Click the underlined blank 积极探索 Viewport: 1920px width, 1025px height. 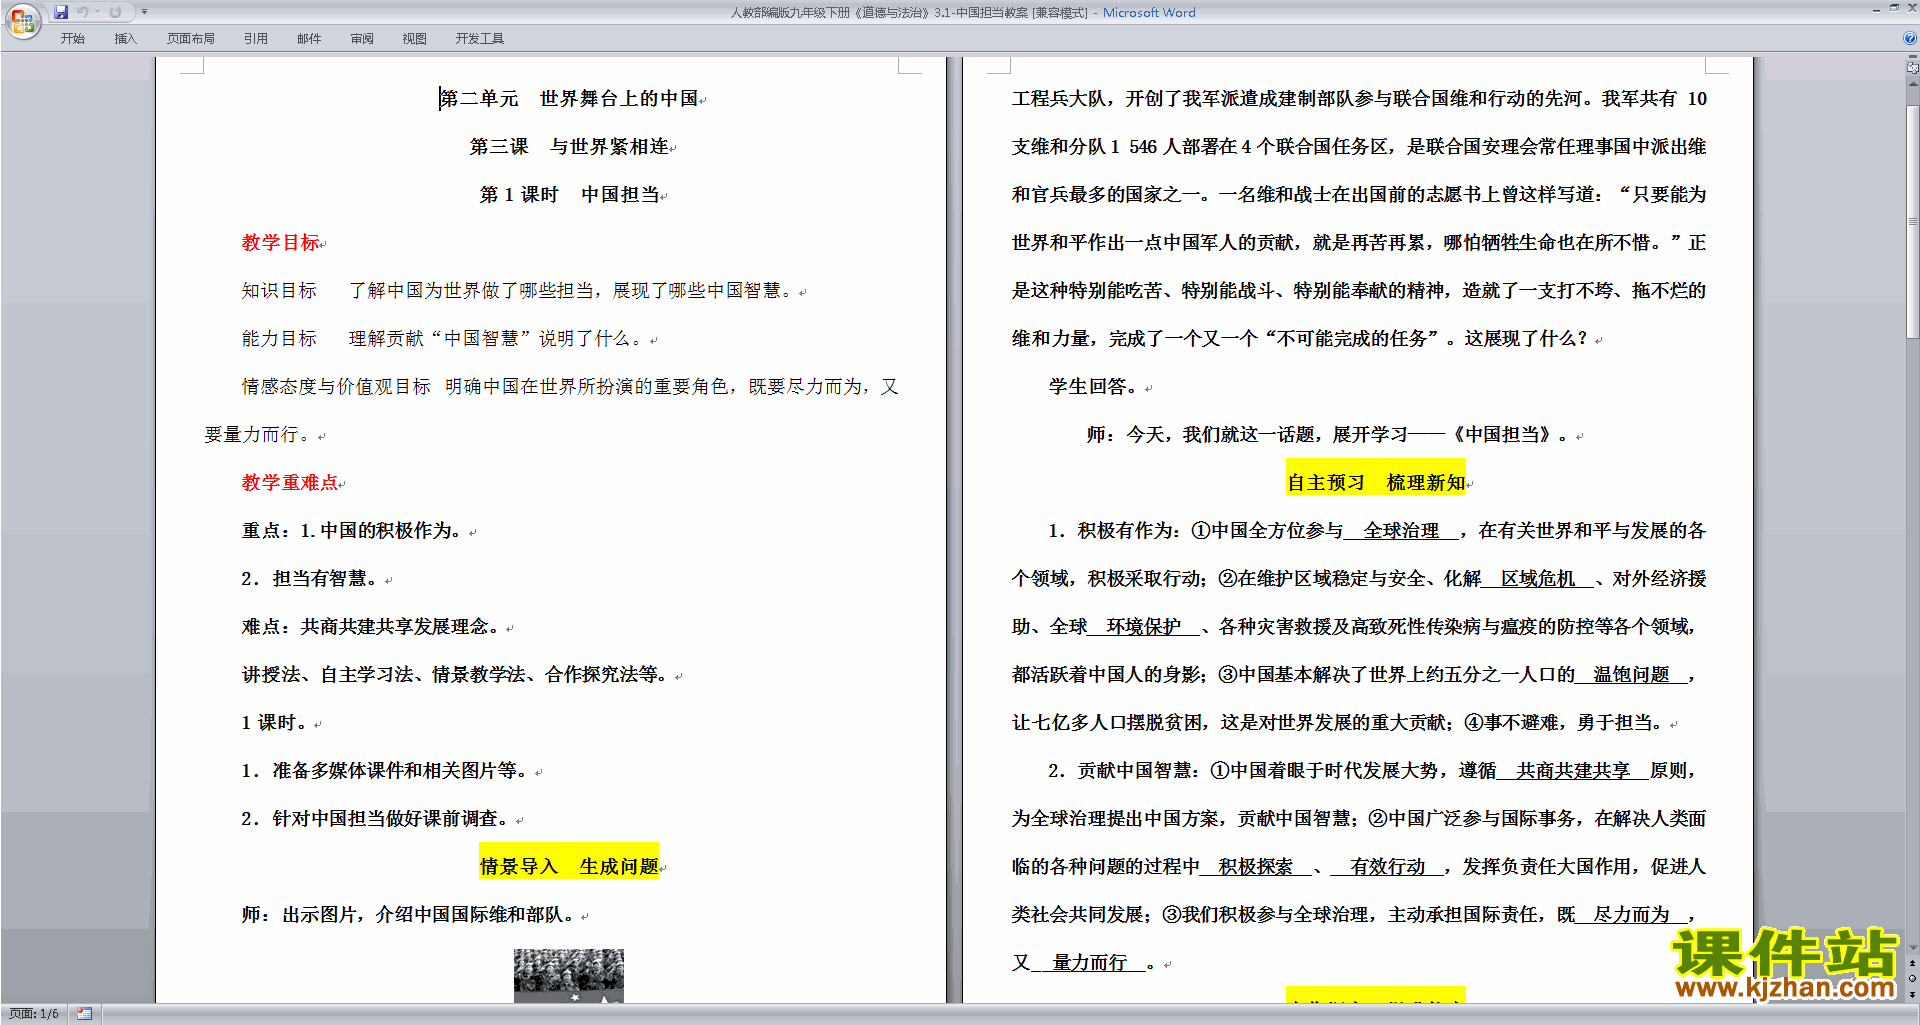pos(1256,867)
